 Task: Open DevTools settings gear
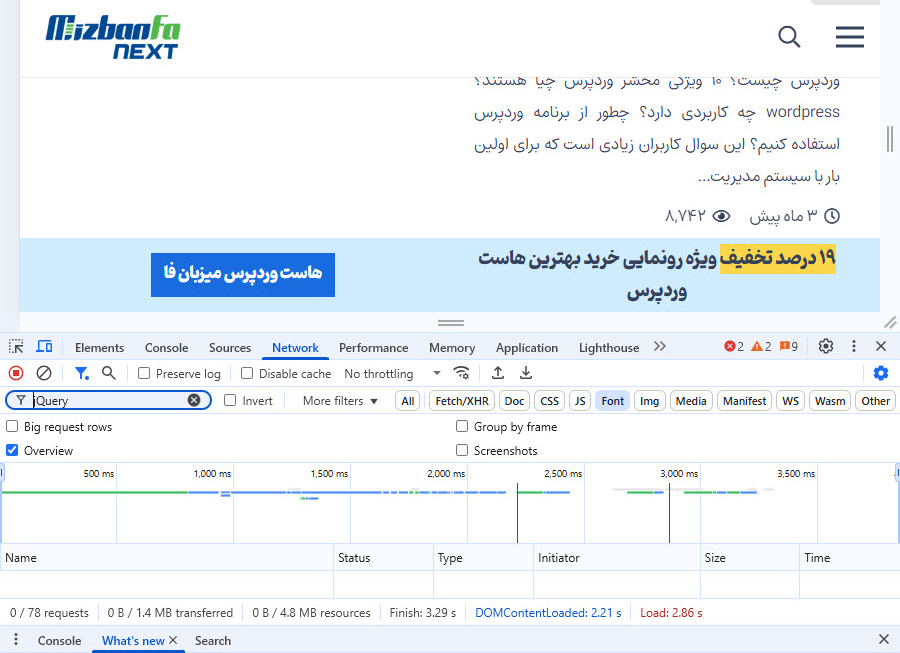(x=826, y=346)
